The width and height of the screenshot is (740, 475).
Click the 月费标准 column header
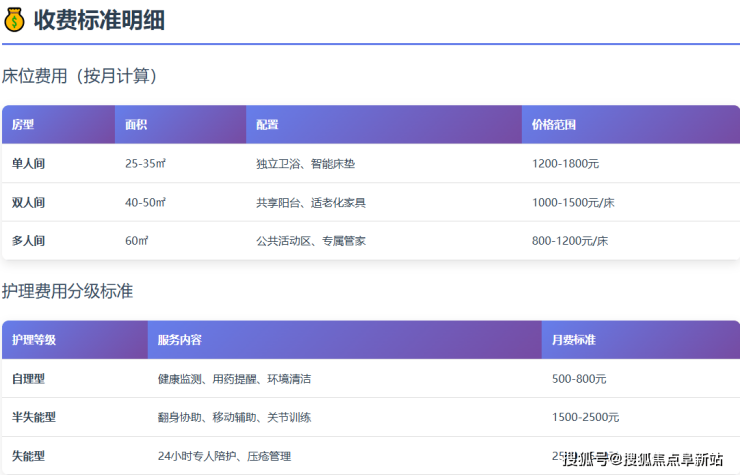pos(574,340)
